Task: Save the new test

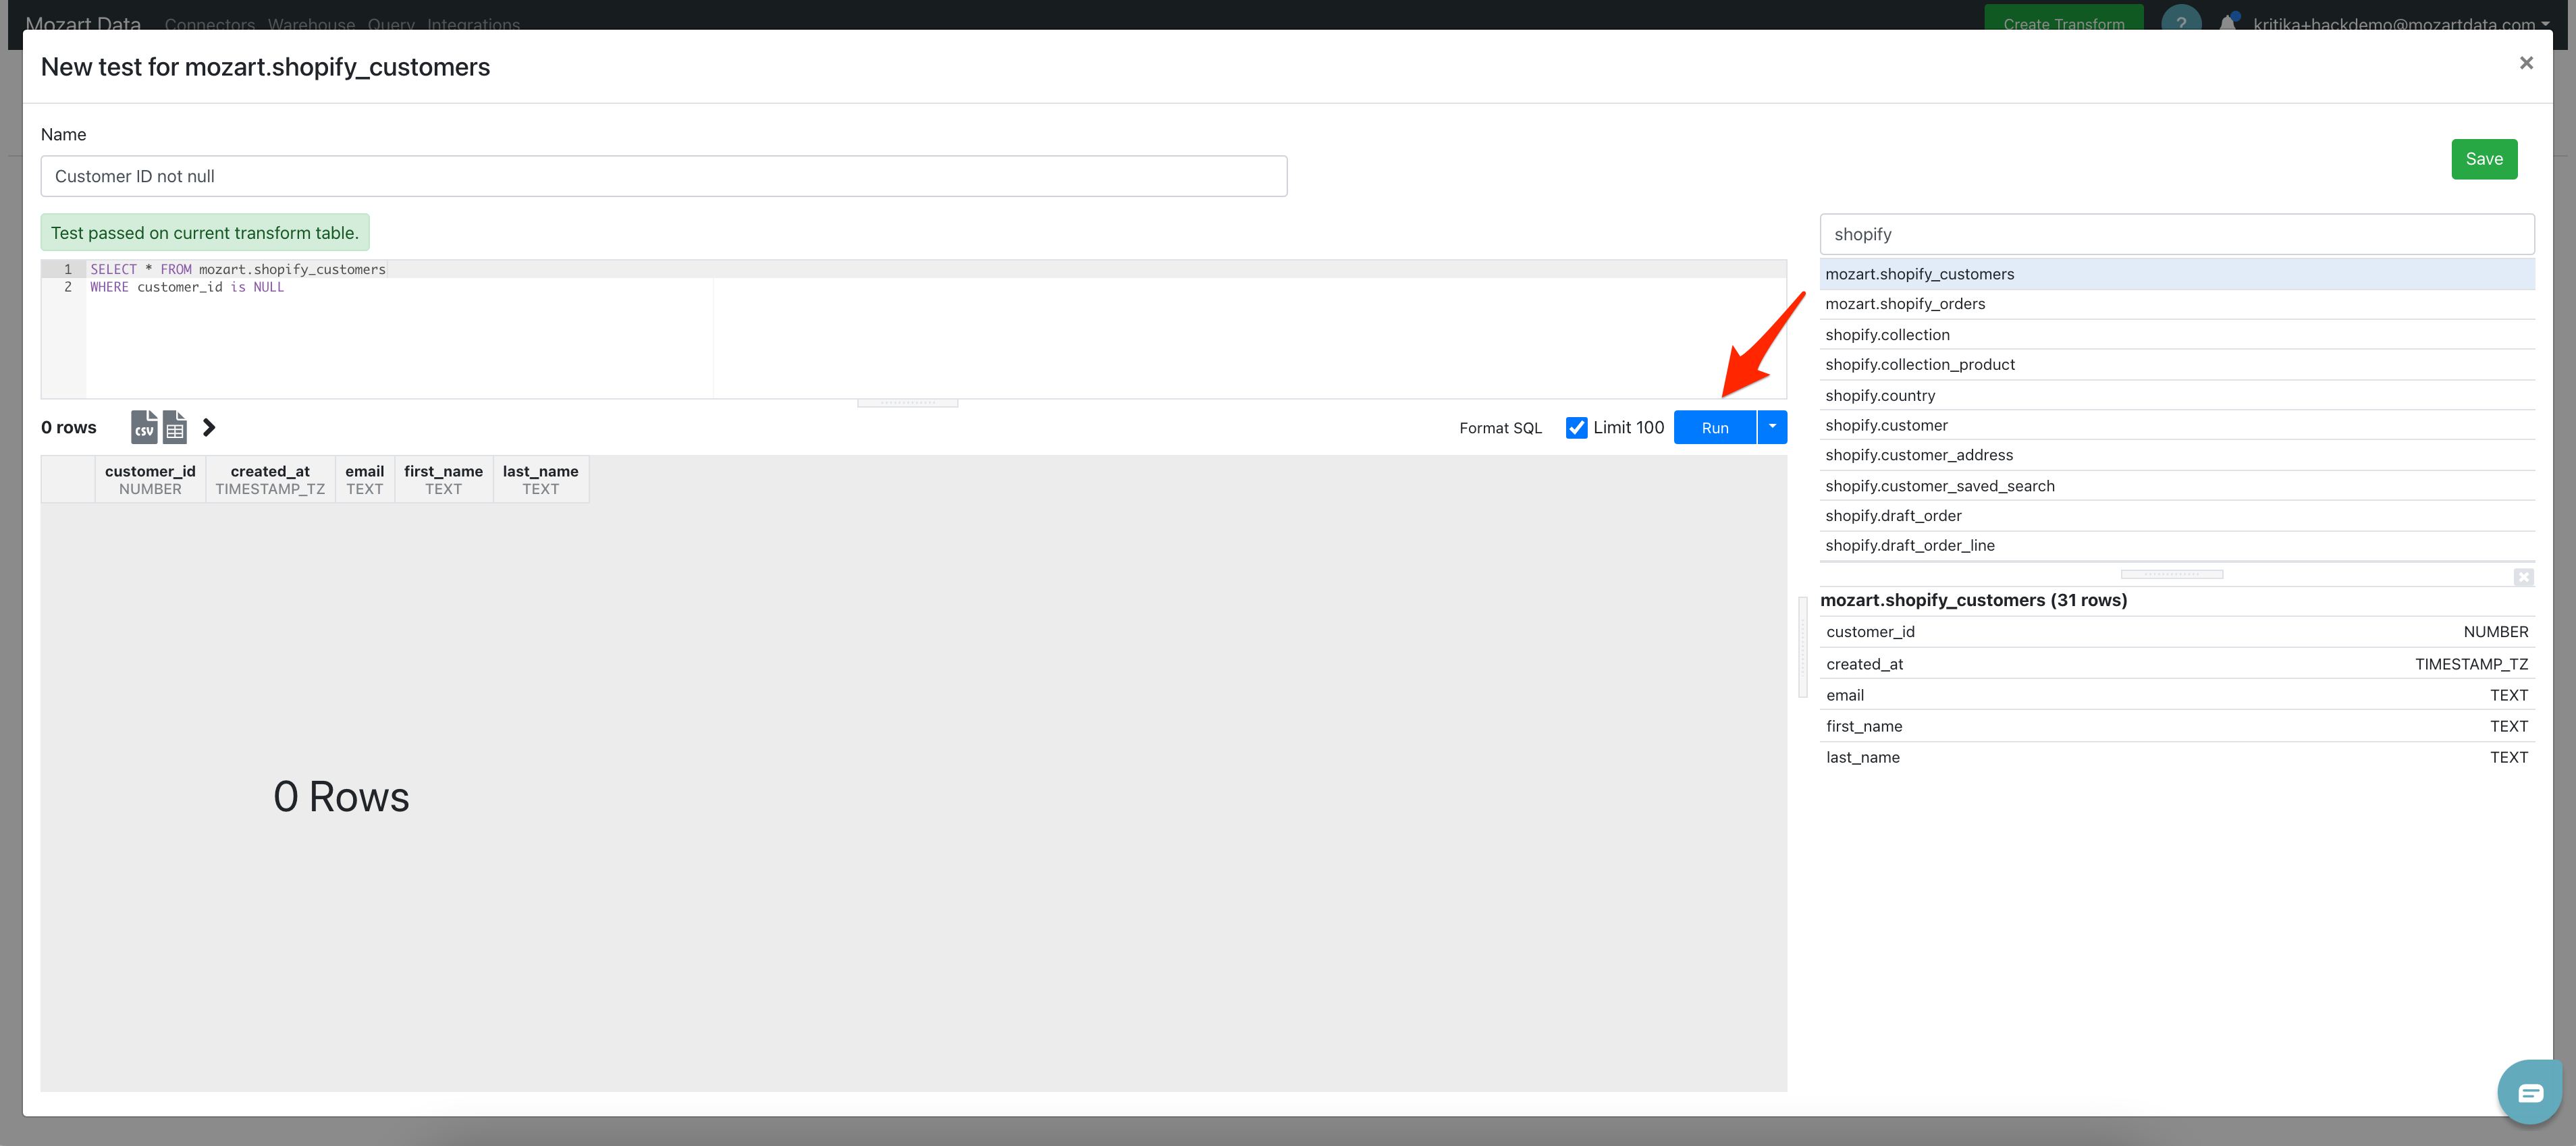Action: click(x=2483, y=159)
